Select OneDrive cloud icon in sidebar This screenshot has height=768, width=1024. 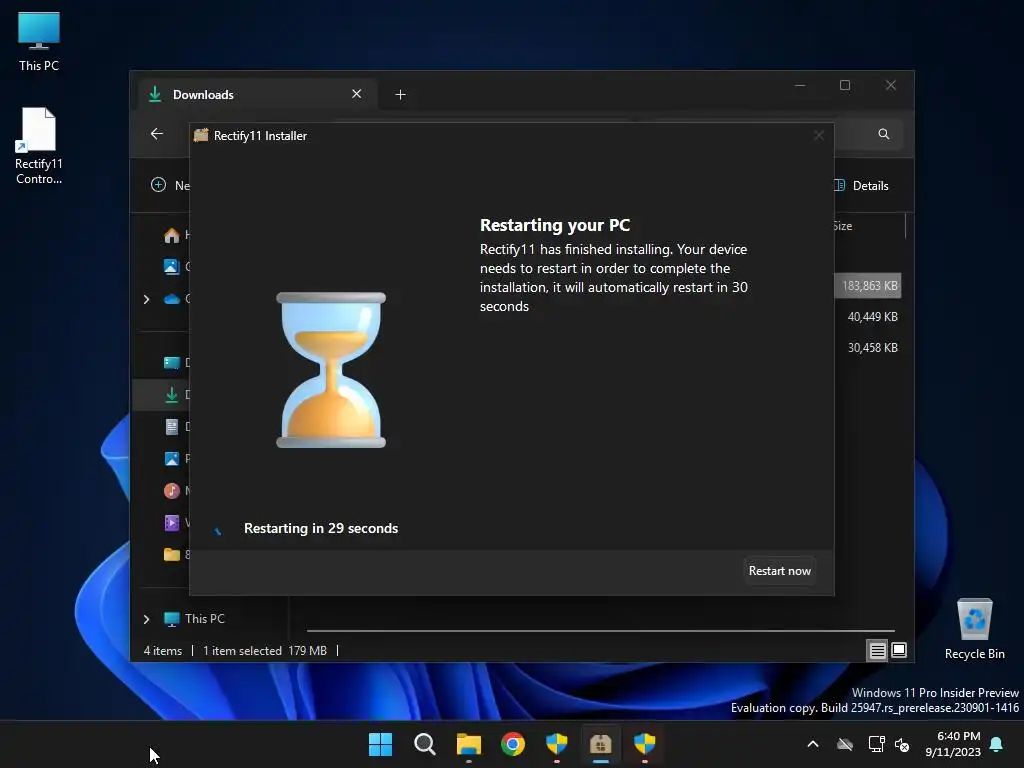coord(172,299)
